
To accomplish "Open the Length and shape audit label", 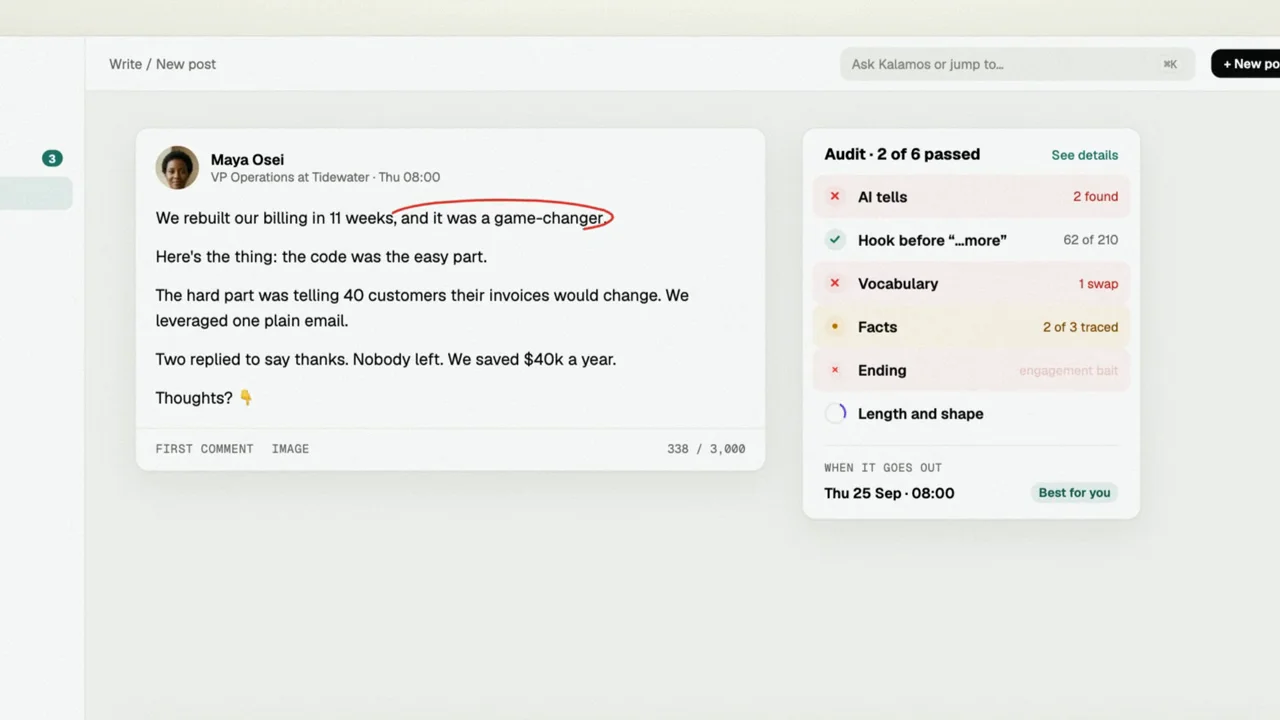I will pos(920,414).
